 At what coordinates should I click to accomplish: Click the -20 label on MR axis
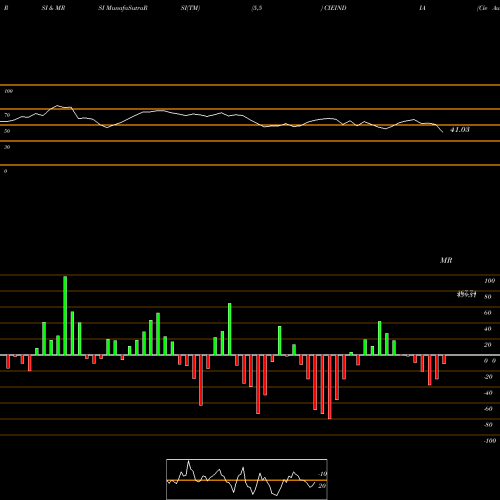(488, 377)
